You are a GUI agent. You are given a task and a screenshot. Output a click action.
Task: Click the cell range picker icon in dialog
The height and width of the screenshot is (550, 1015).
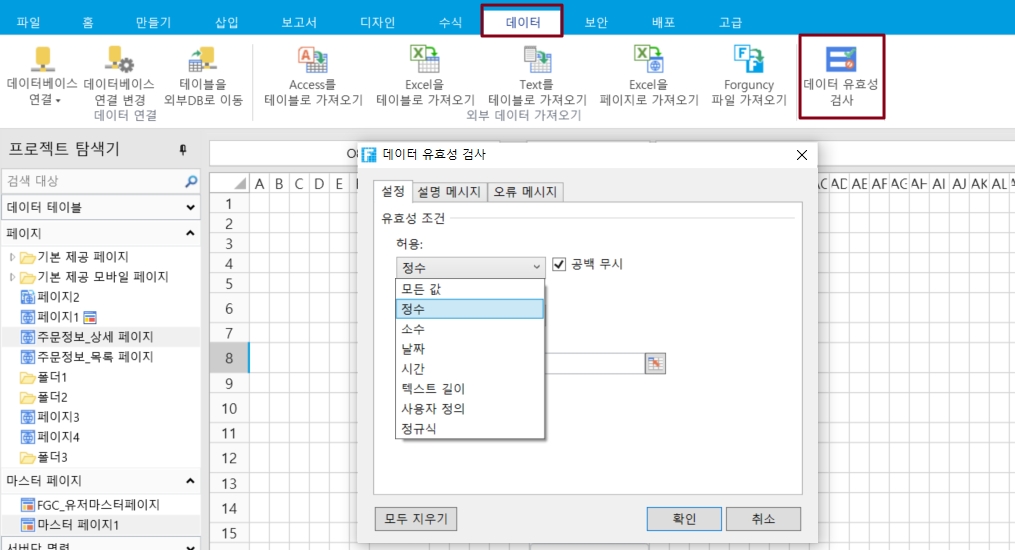coord(655,364)
